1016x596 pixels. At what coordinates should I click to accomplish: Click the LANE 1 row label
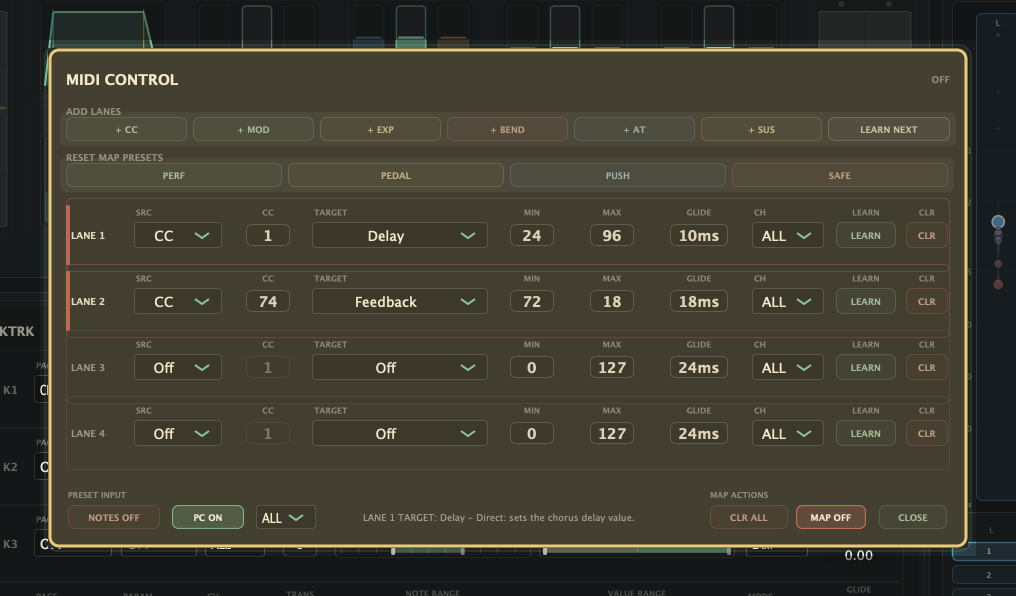click(x=87, y=235)
